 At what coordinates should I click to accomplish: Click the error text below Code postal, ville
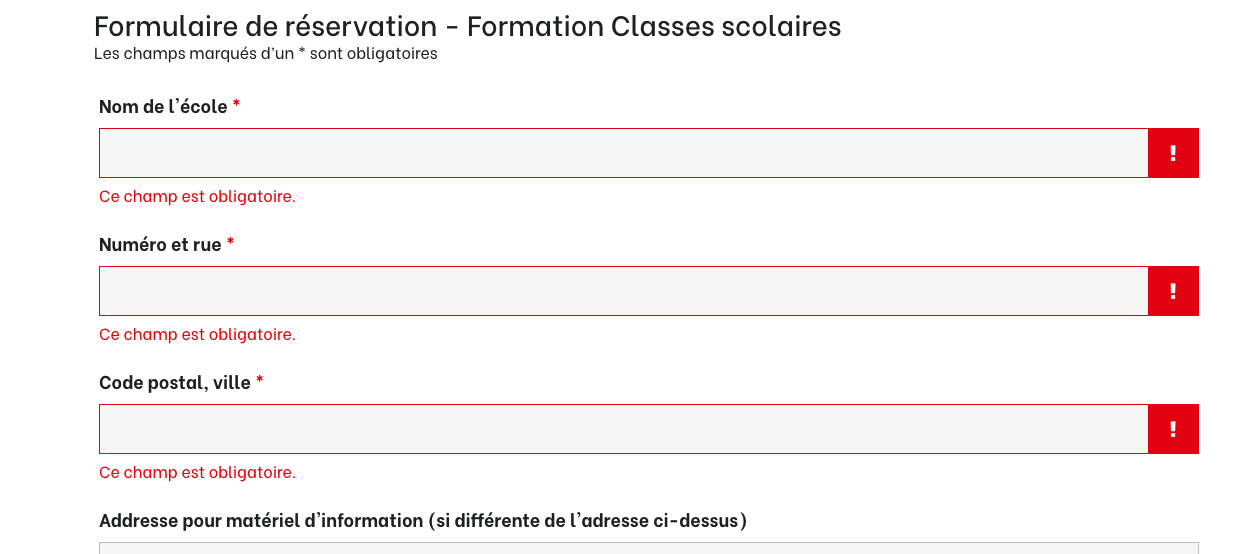197,472
